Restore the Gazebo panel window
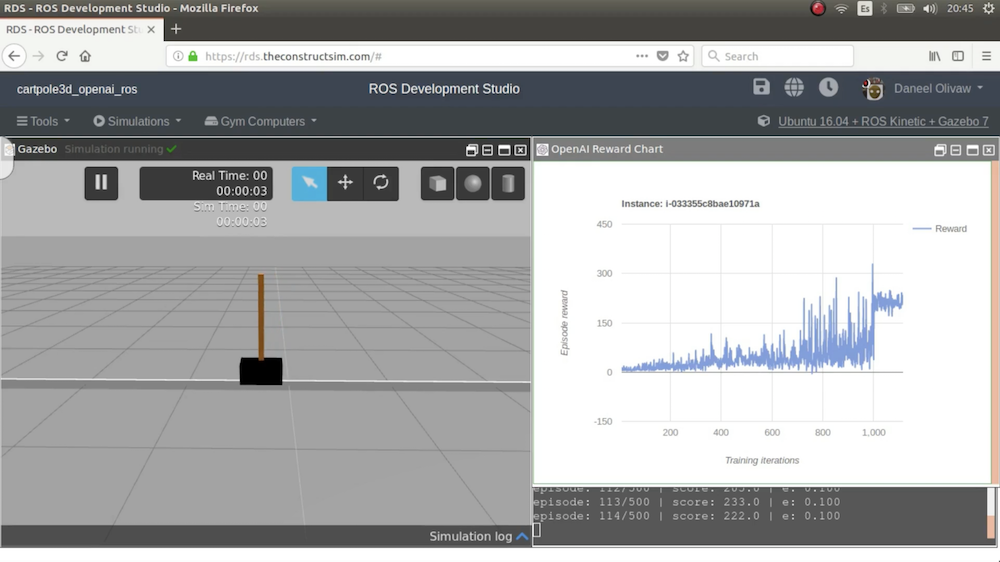Image resolution: width=1000 pixels, height=562 pixels. coord(471,150)
